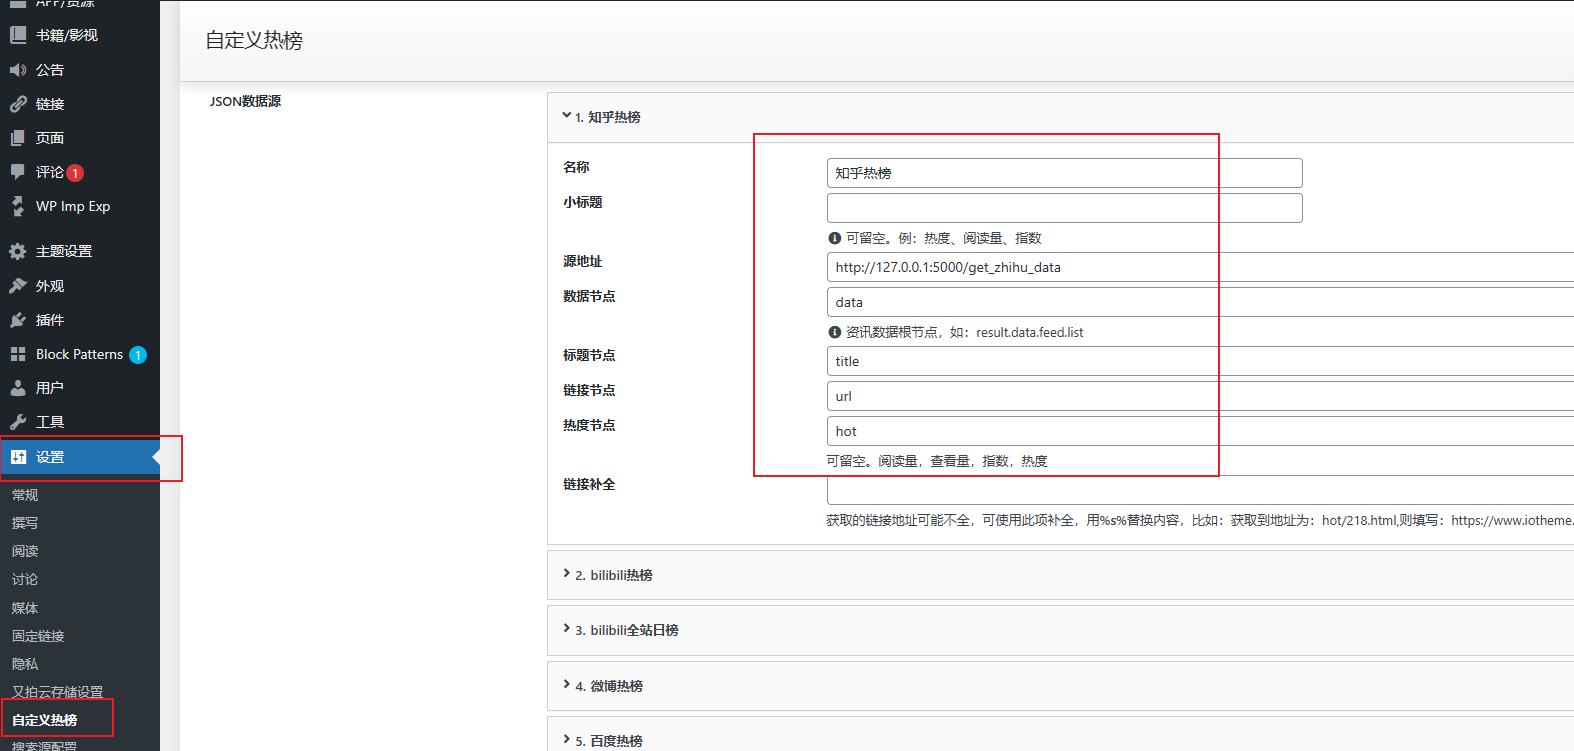Open the 自定义热榜 settings submenu item
The width and height of the screenshot is (1574, 751).
point(45,720)
